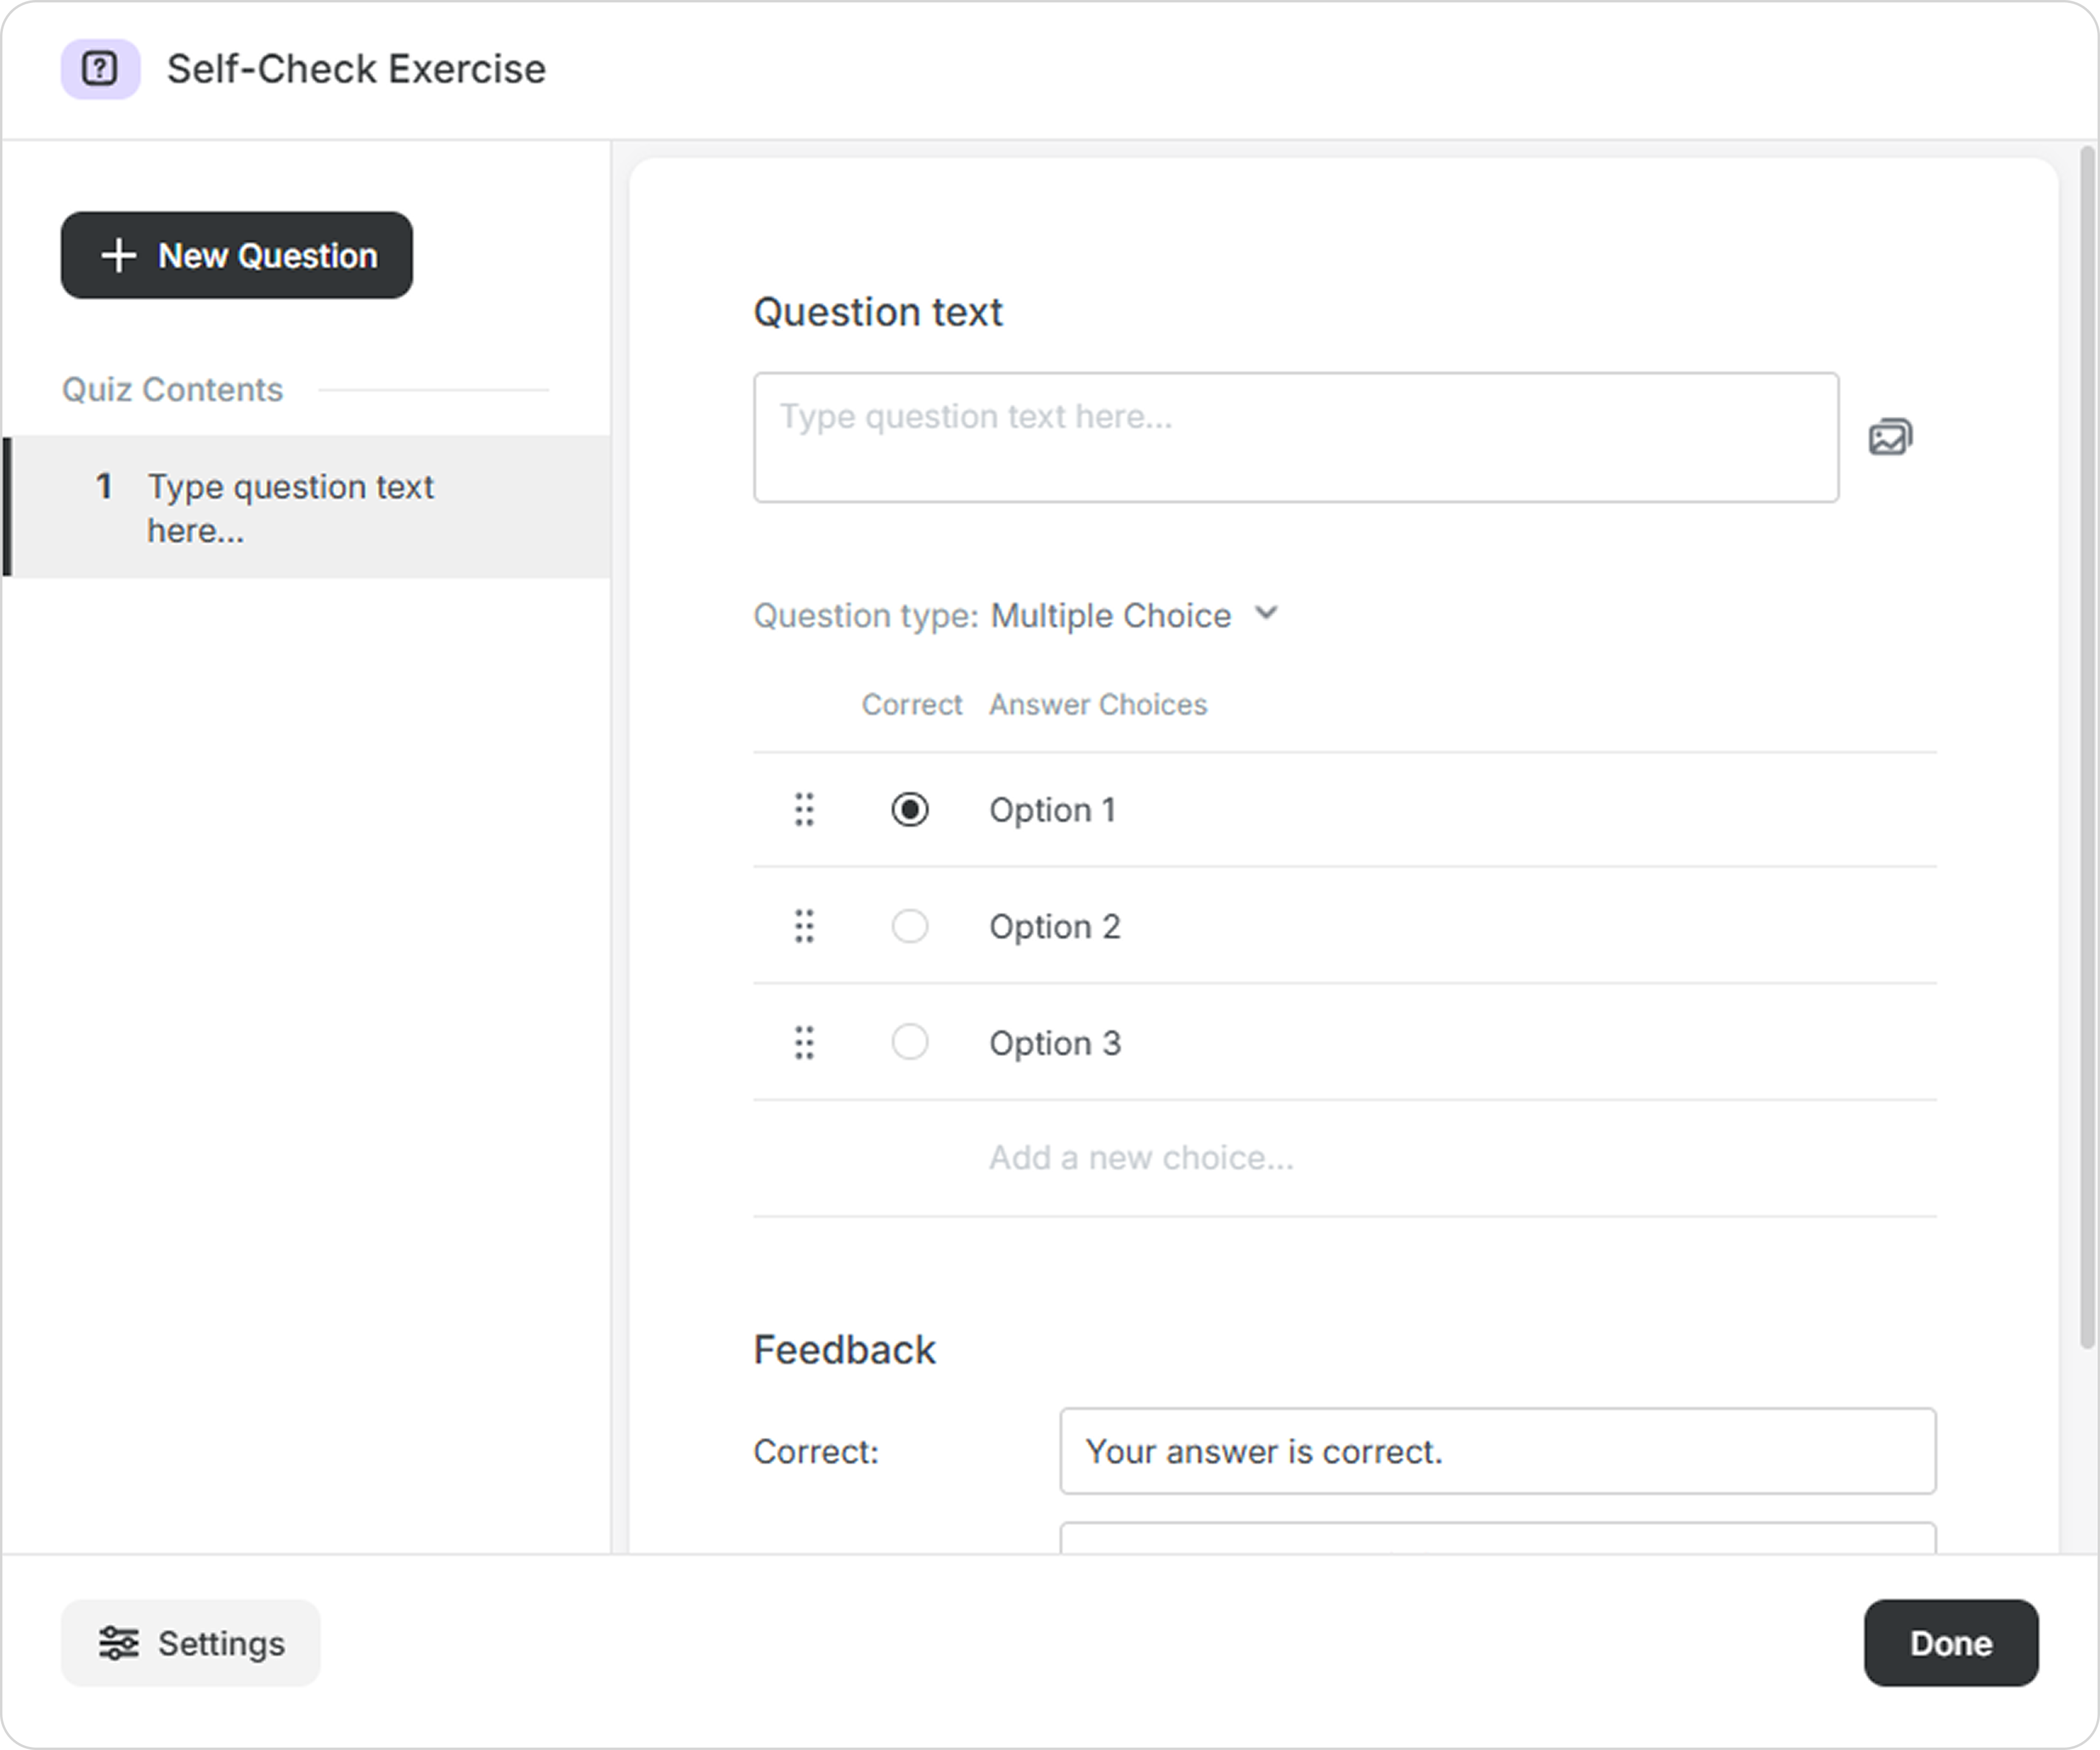2100x1750 pixels.
Task: Click the Self-Check Exercise question mark icon
Action: coord(100,69)
